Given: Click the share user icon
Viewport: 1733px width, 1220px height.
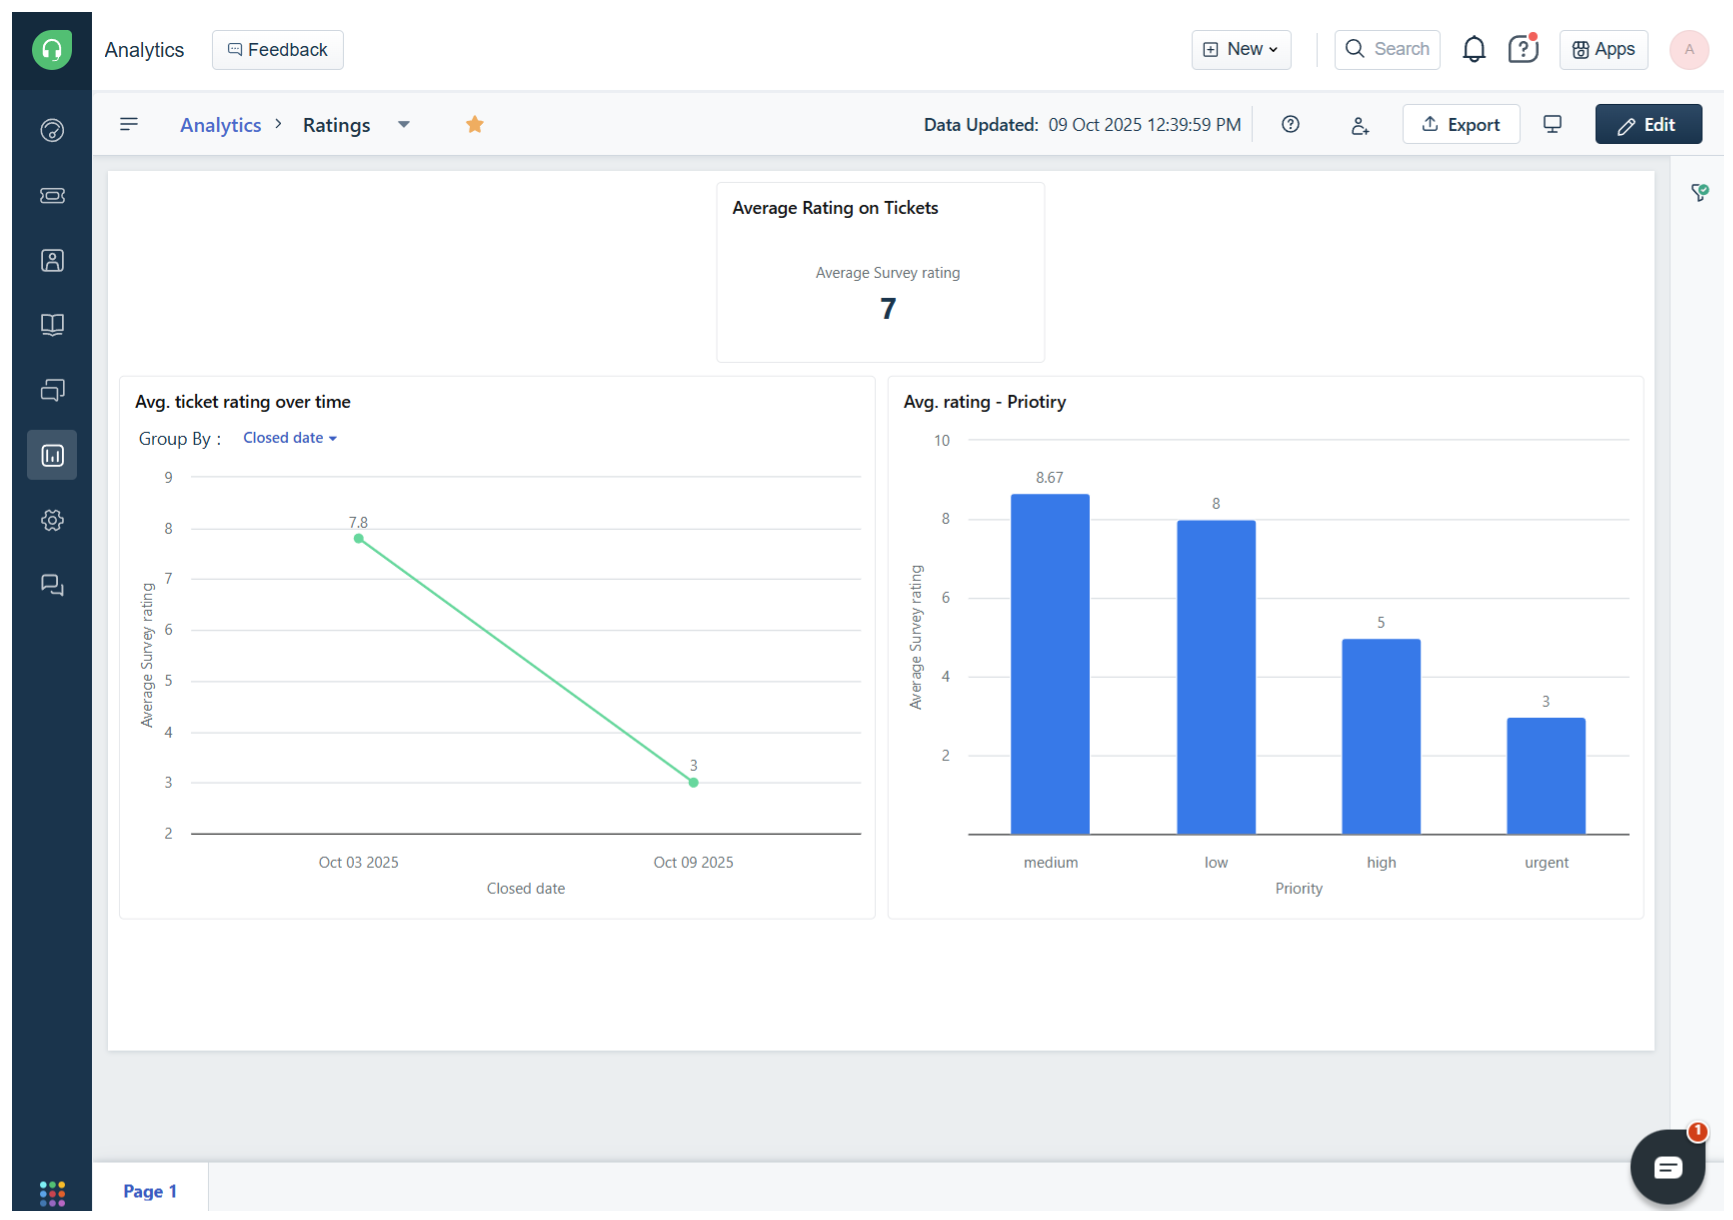Looking at the screenshot, I should coord(1359,125).
